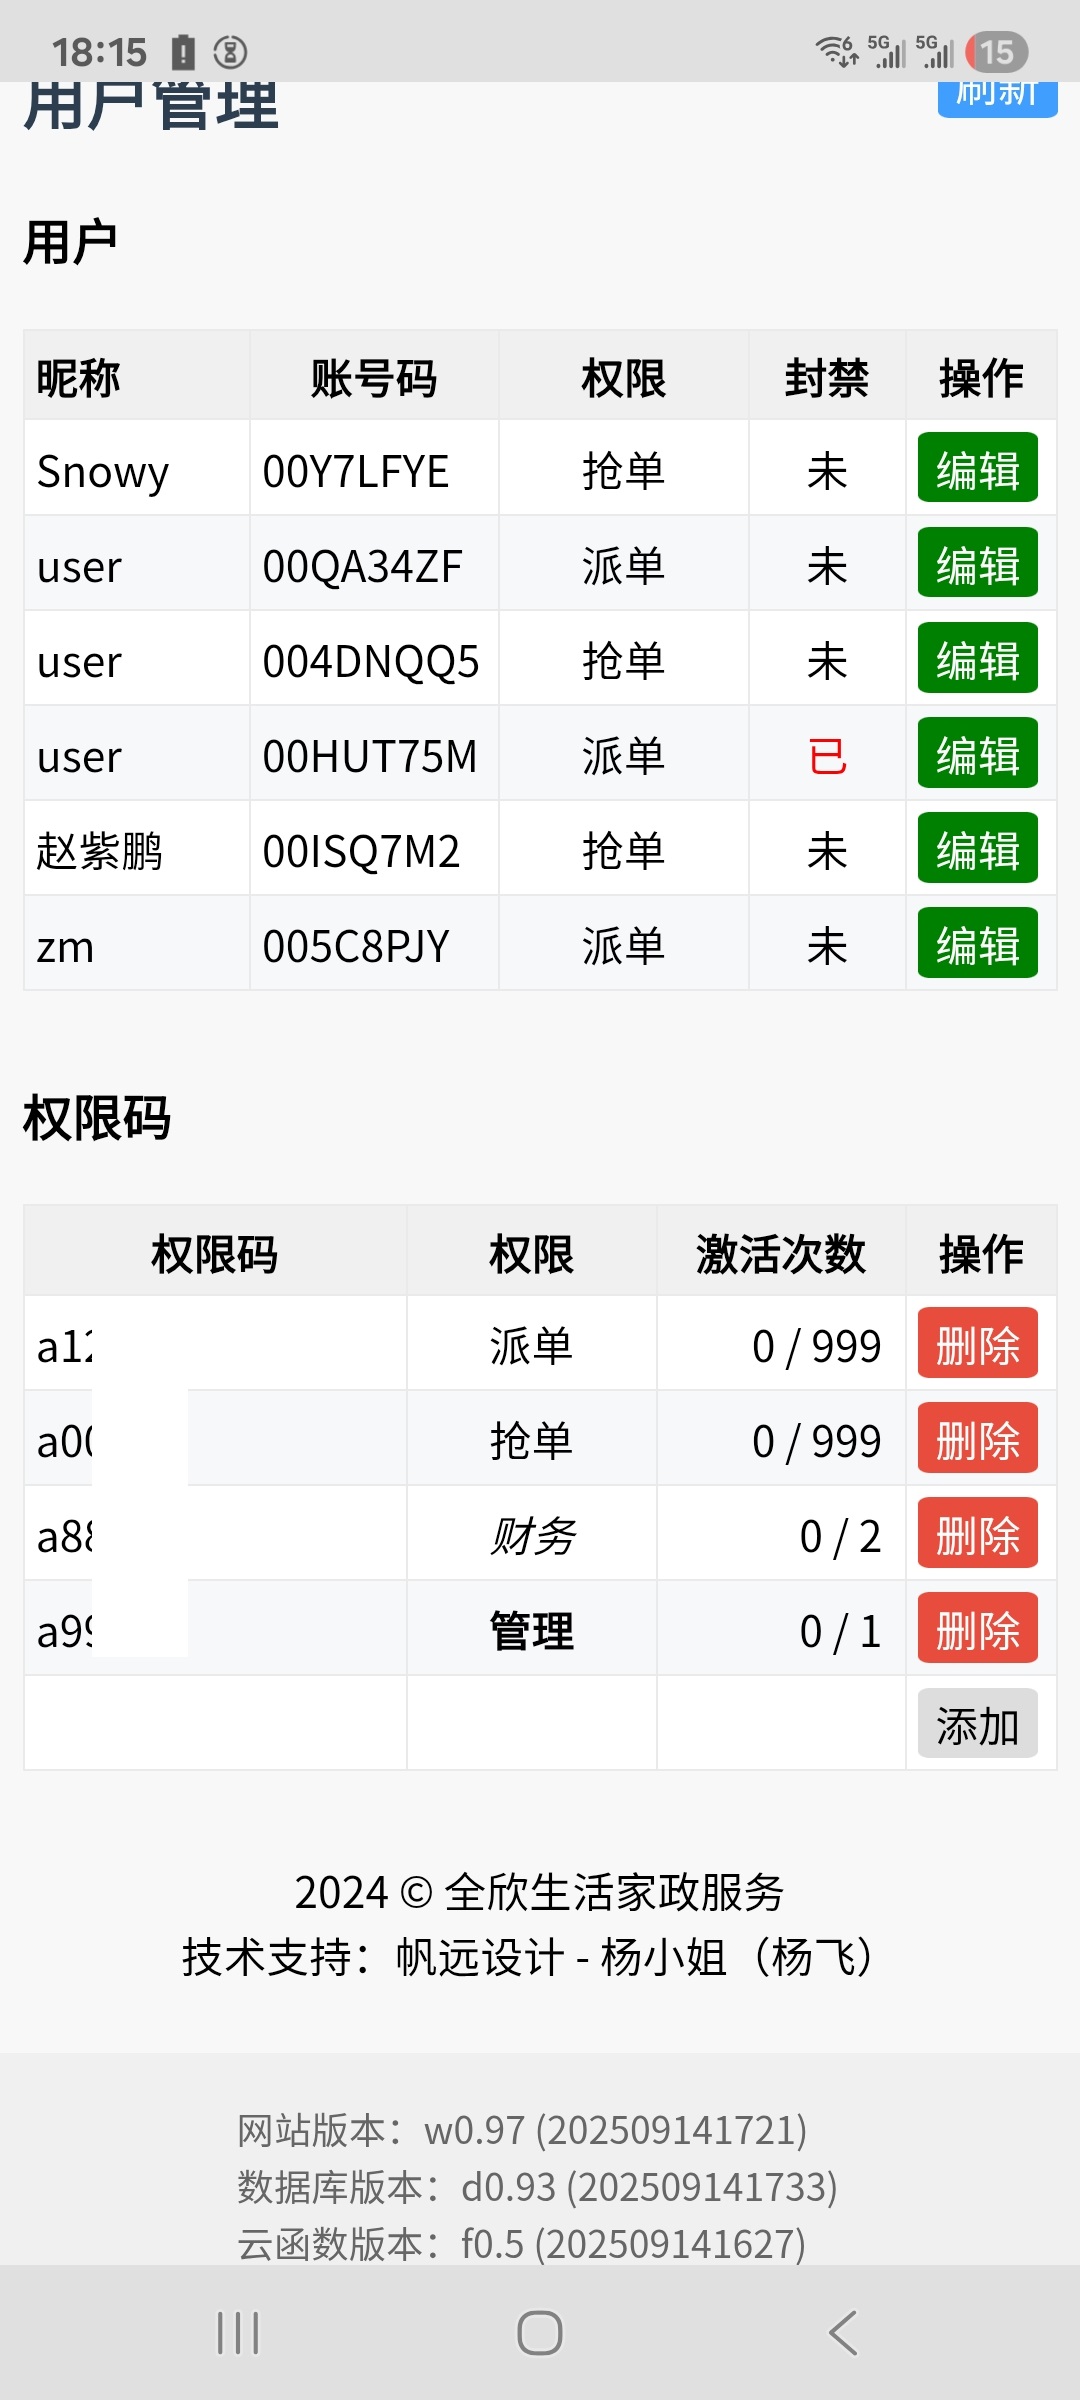Tap nickname zm
Screen dimensions: 1080x2400
click(x=65, y=946)
